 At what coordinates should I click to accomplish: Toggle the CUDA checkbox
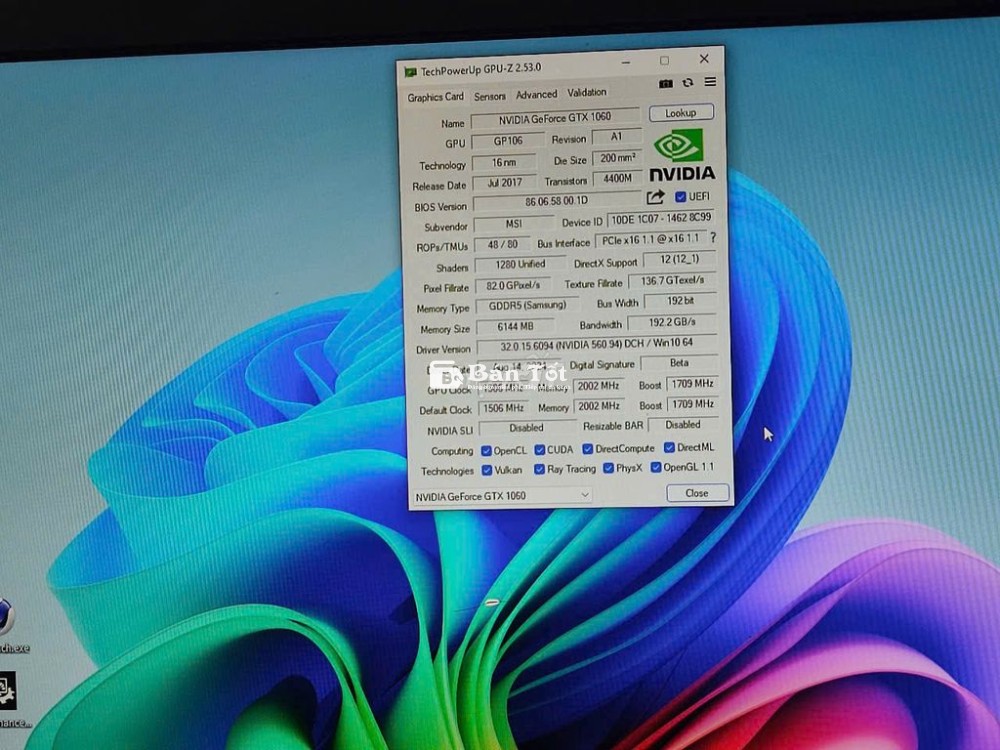coord(540,450)
